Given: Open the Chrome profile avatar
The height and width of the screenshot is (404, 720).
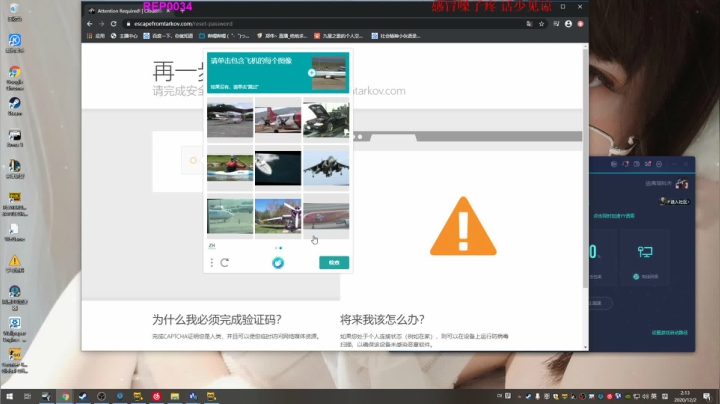Looking at the screenshot, I should (568, 24).
